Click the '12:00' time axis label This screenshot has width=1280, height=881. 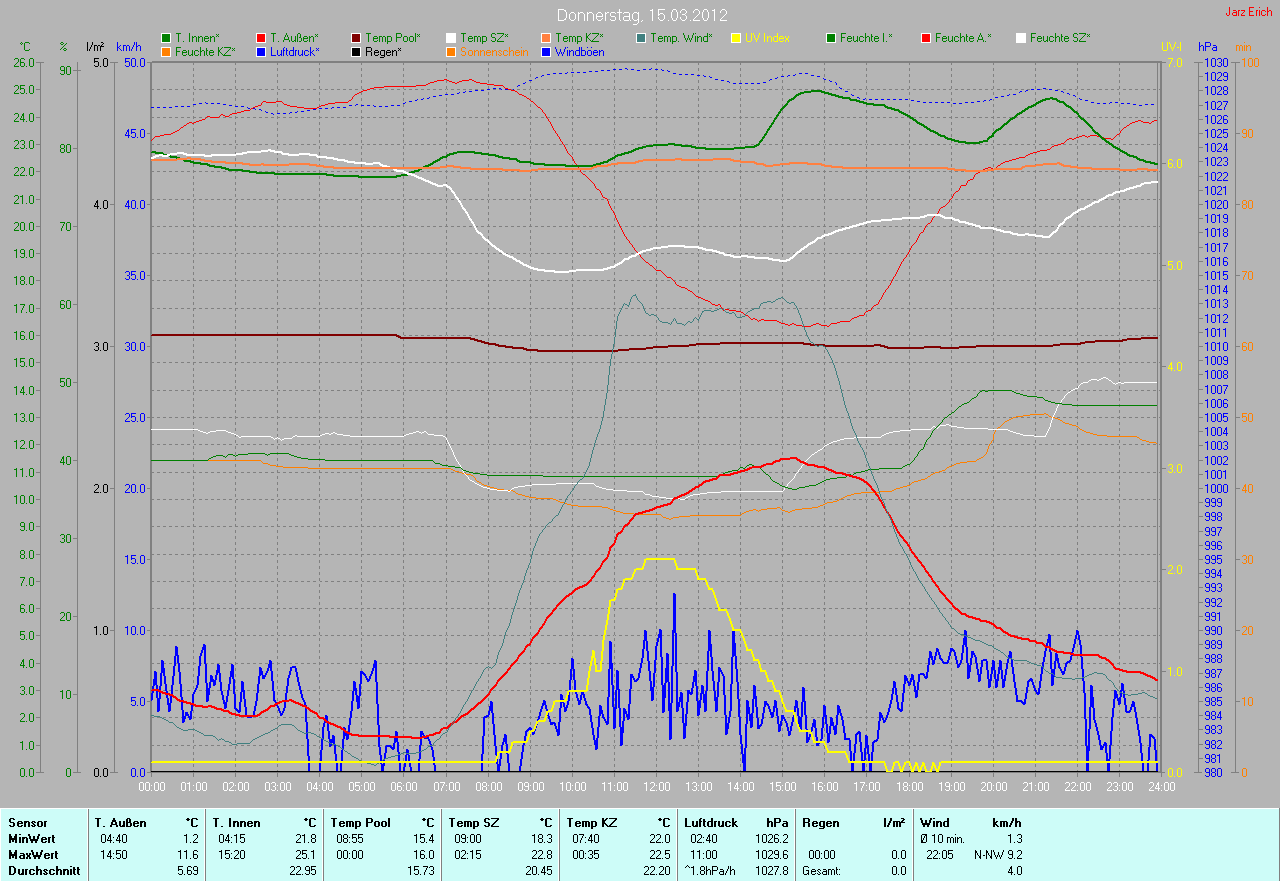tap(656, 786)
